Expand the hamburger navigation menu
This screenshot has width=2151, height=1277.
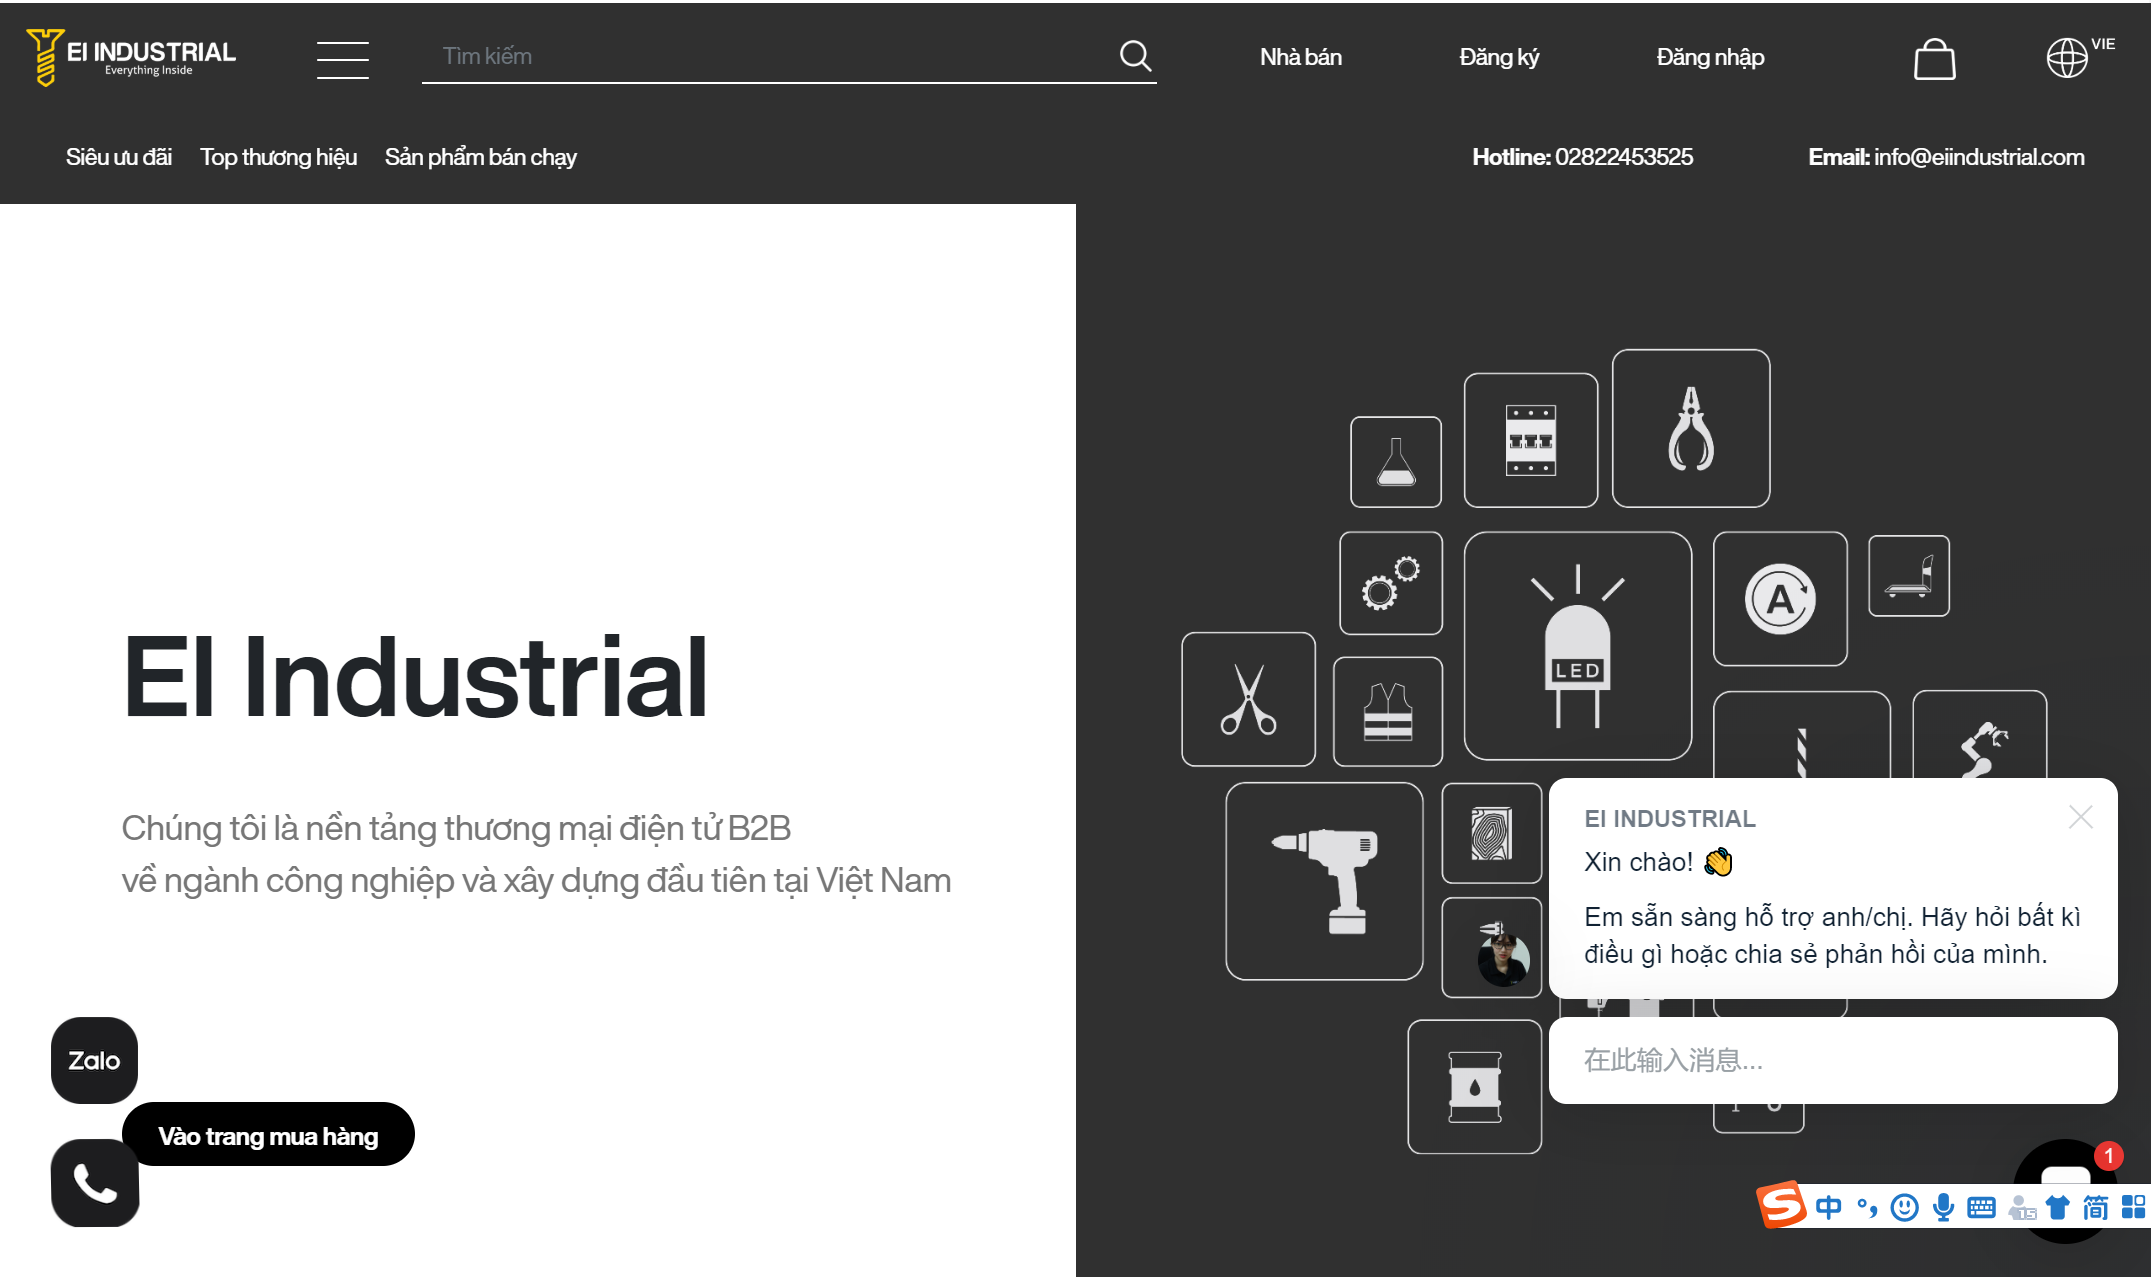coord(343,59)
